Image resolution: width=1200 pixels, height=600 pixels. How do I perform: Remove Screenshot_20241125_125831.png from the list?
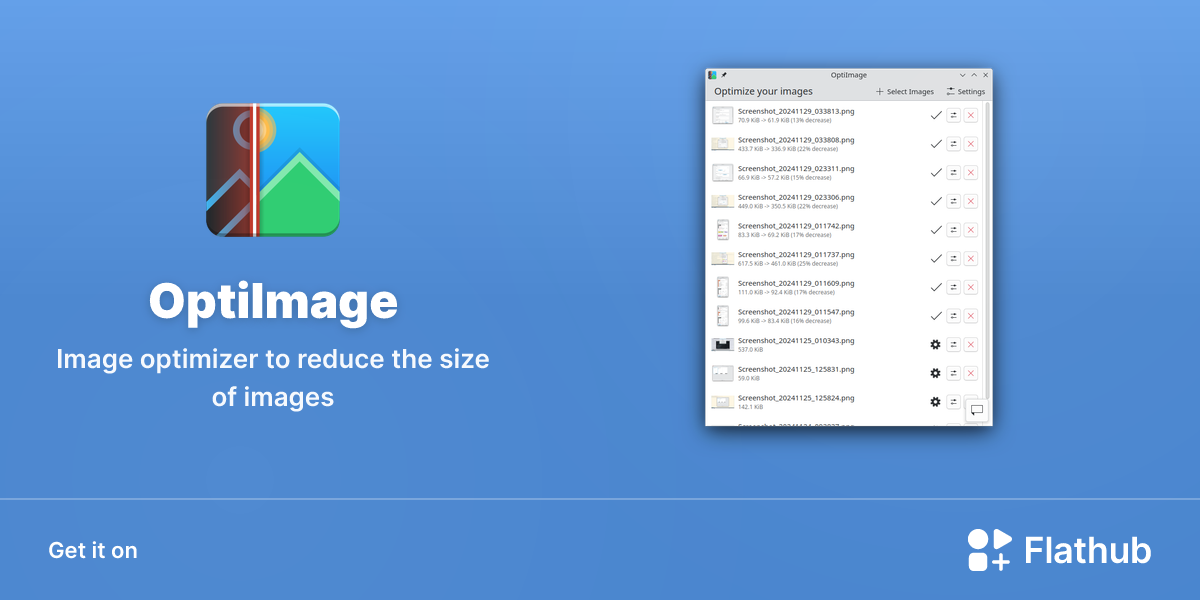tap(971, 373)
